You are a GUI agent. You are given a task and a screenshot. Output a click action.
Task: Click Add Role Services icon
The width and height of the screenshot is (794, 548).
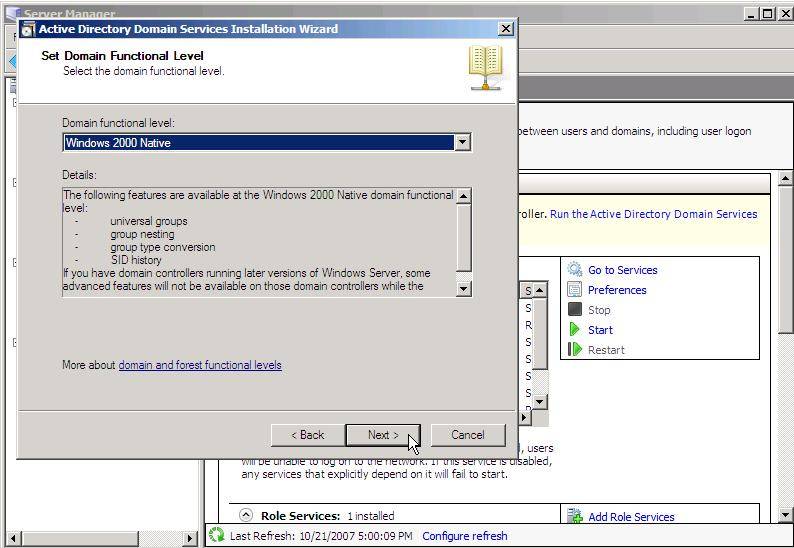[x=575, y=516]
